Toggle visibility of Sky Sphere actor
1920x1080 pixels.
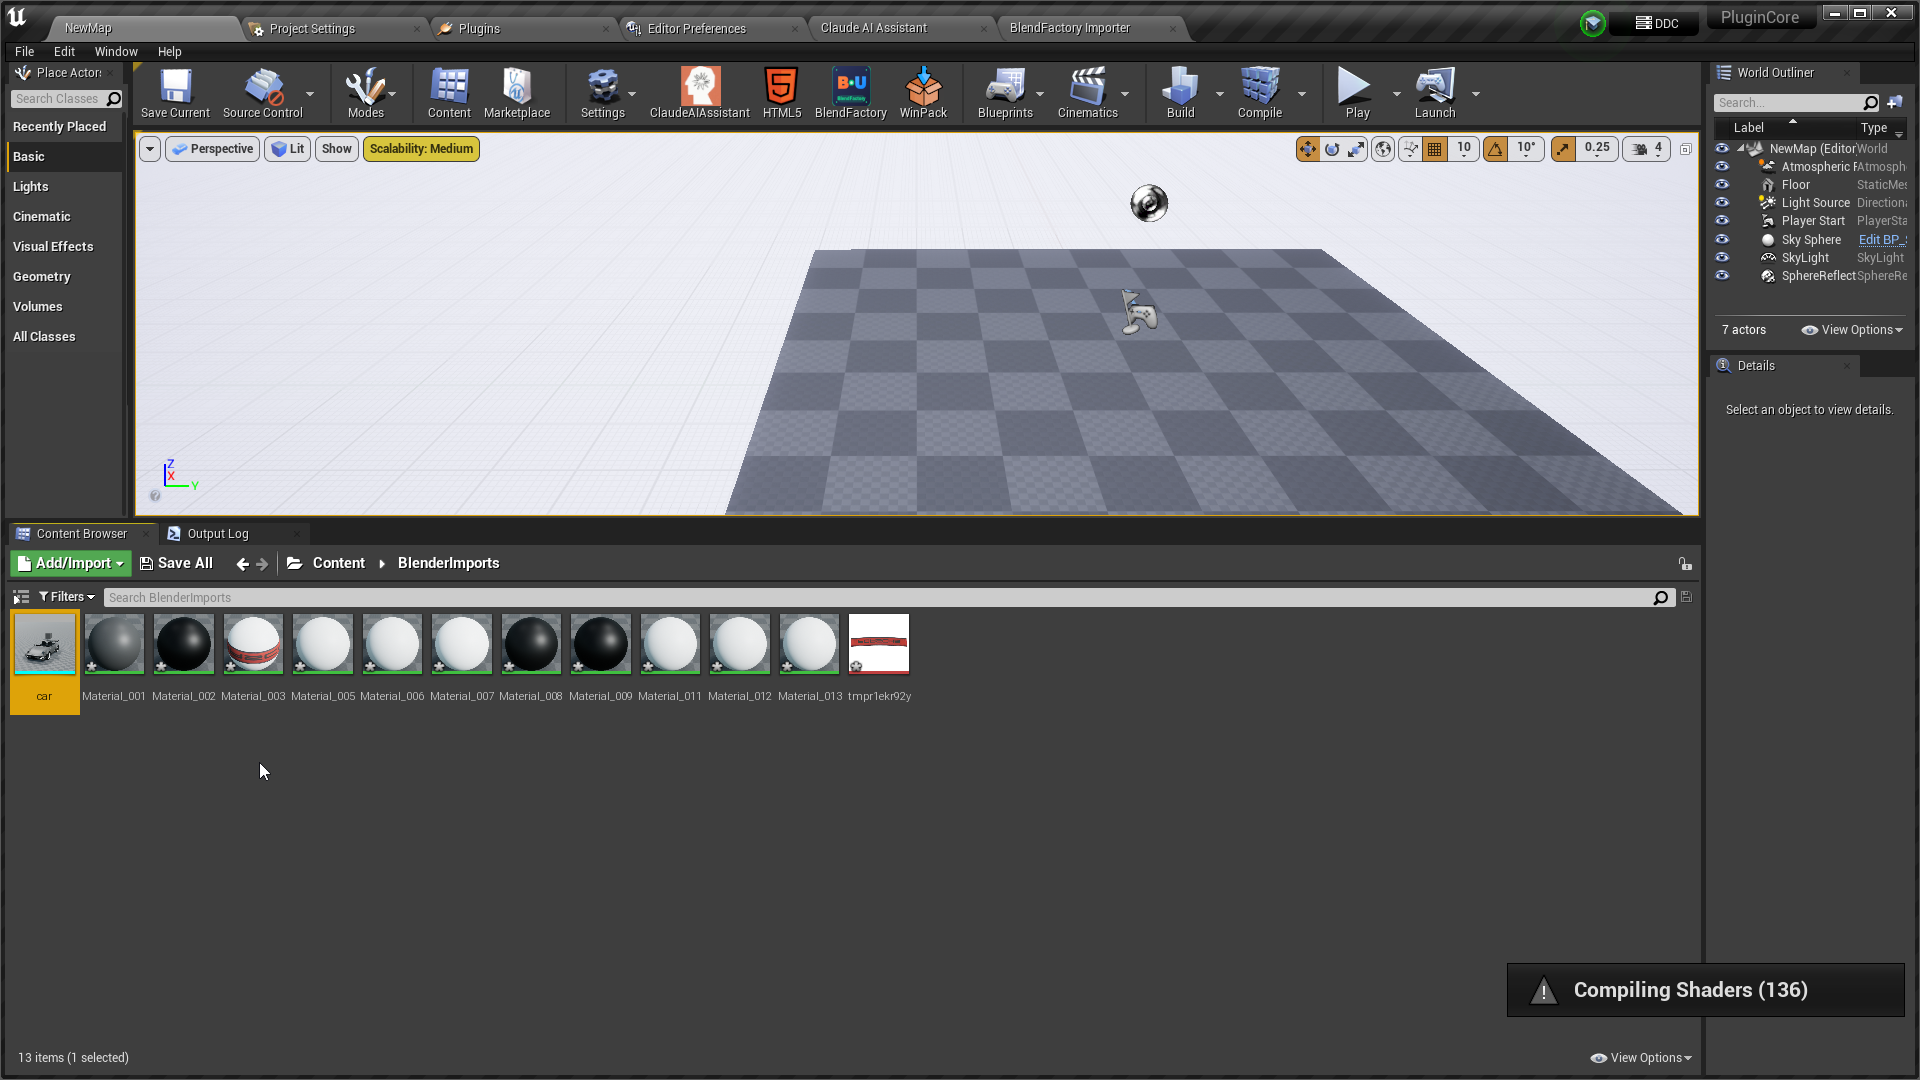(1722, 240)
